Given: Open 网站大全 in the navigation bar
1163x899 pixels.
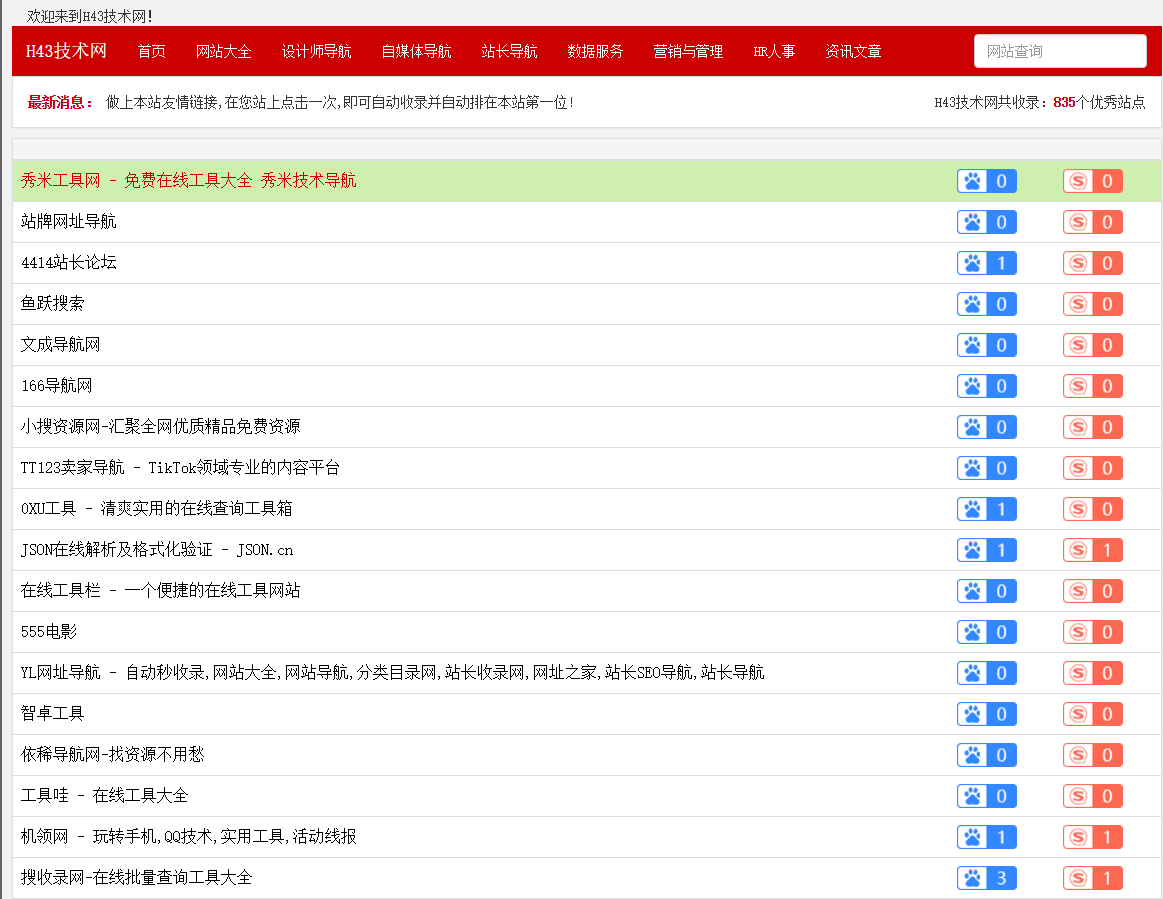Looking at the screenshot, I should [224, 51].
